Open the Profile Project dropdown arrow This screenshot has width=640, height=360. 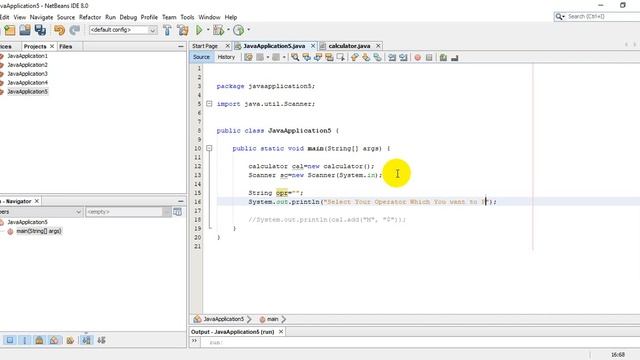point(249,30)
